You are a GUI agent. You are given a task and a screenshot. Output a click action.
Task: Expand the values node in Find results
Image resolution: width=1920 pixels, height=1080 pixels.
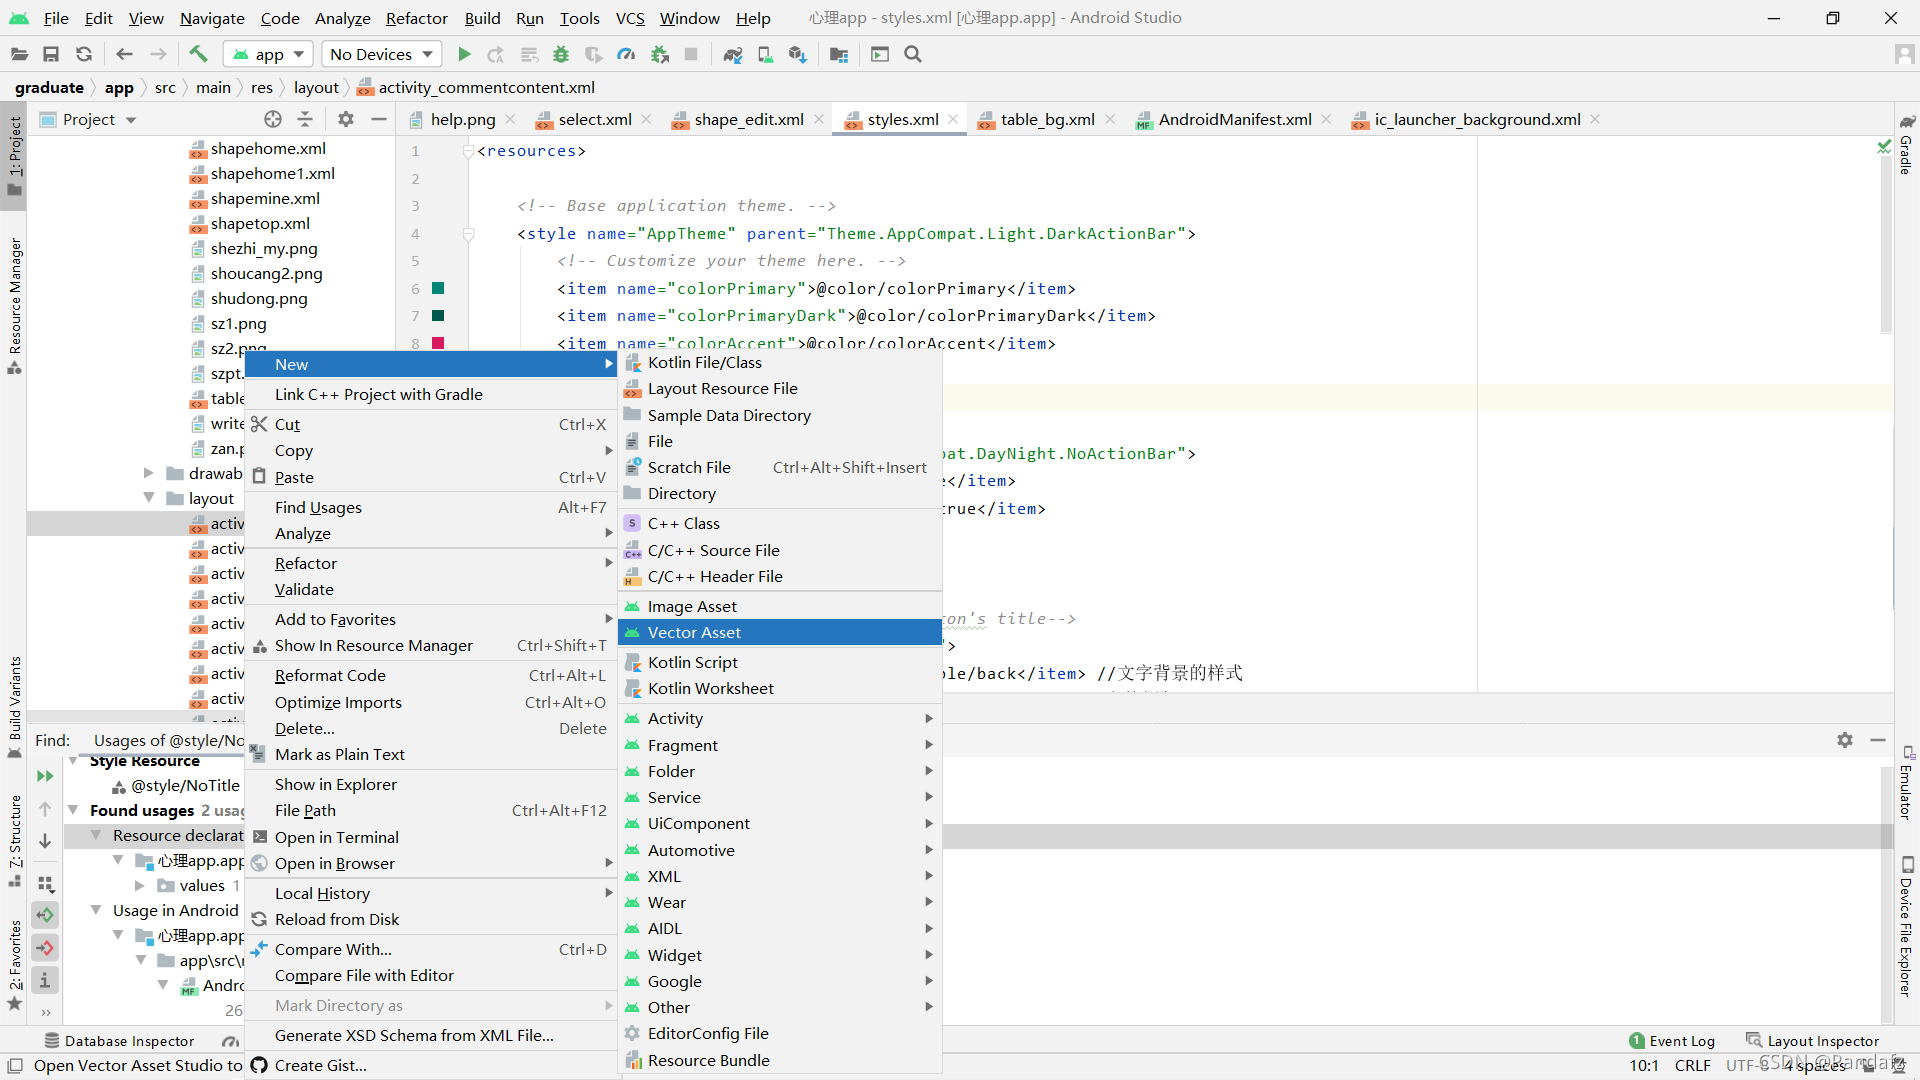(140, 885)
